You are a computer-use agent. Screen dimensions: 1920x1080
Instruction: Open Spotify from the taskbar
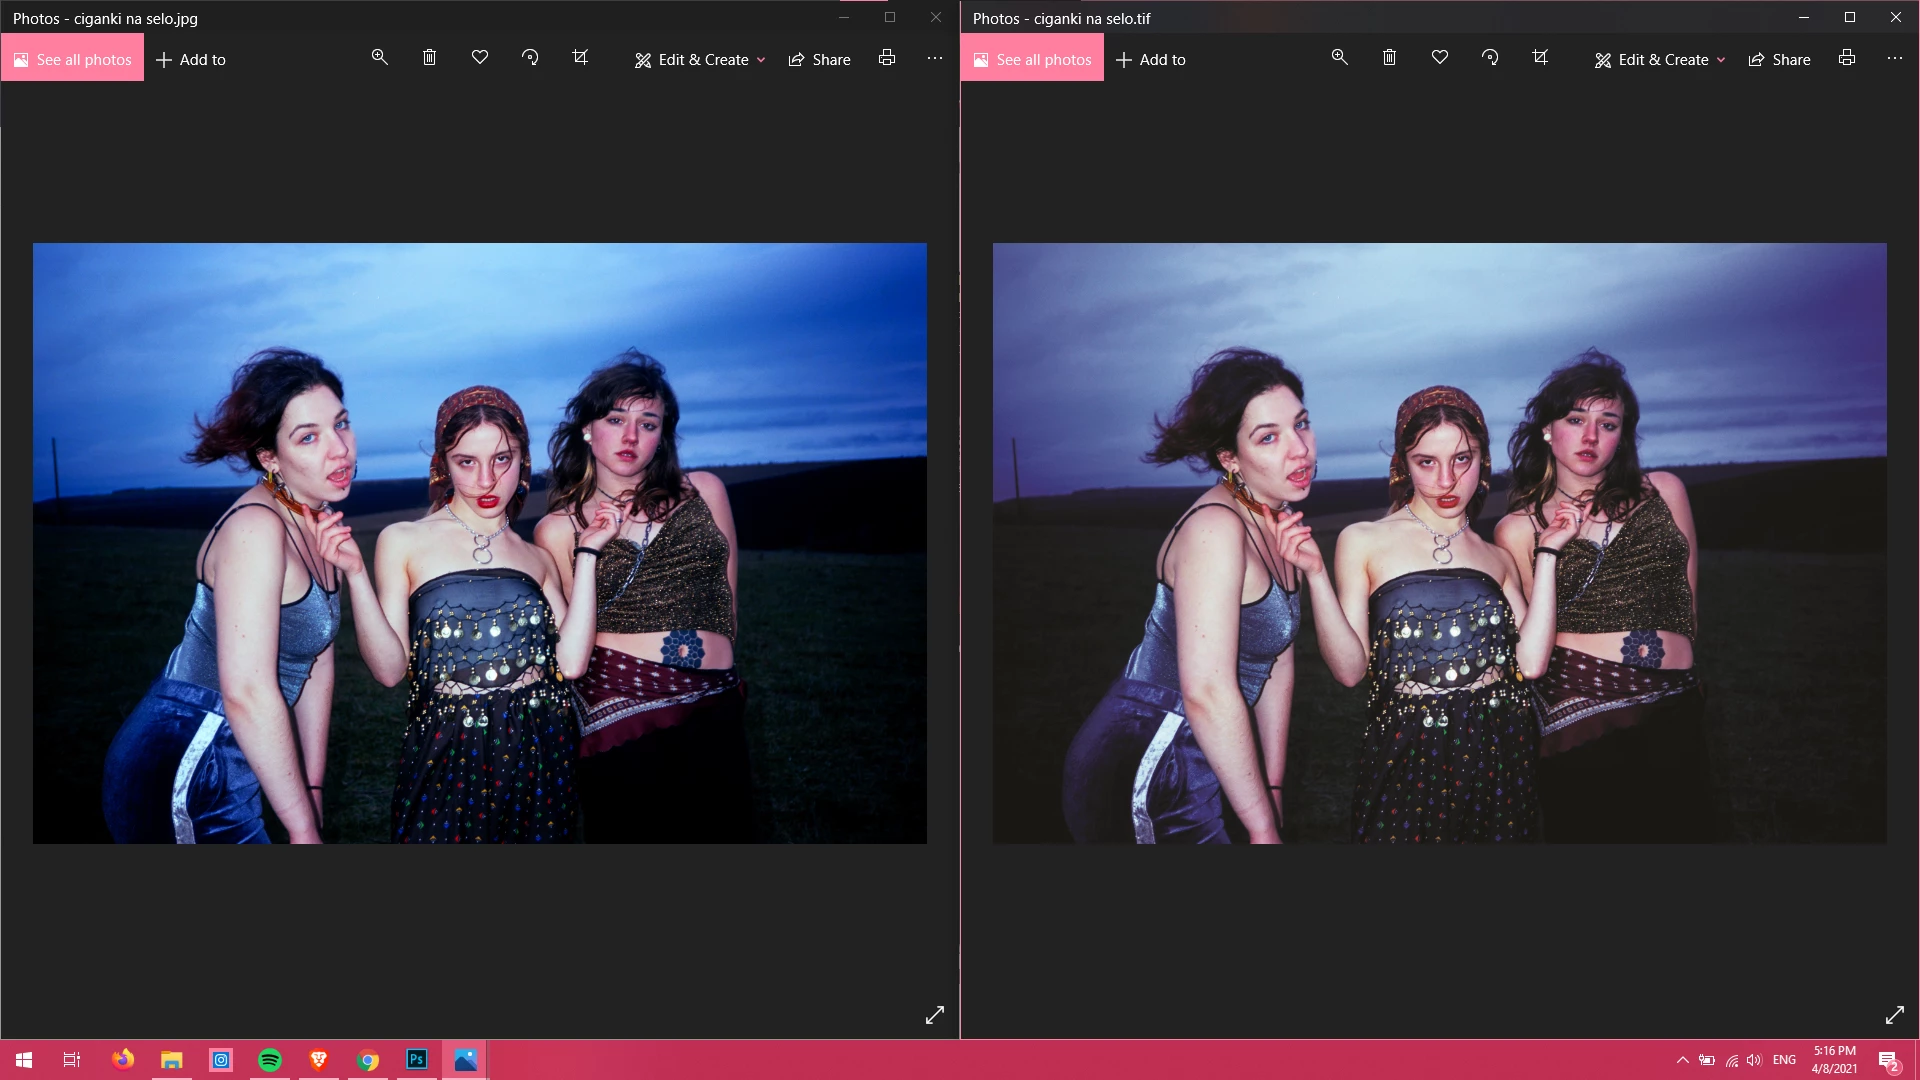tap(270, 1059)
